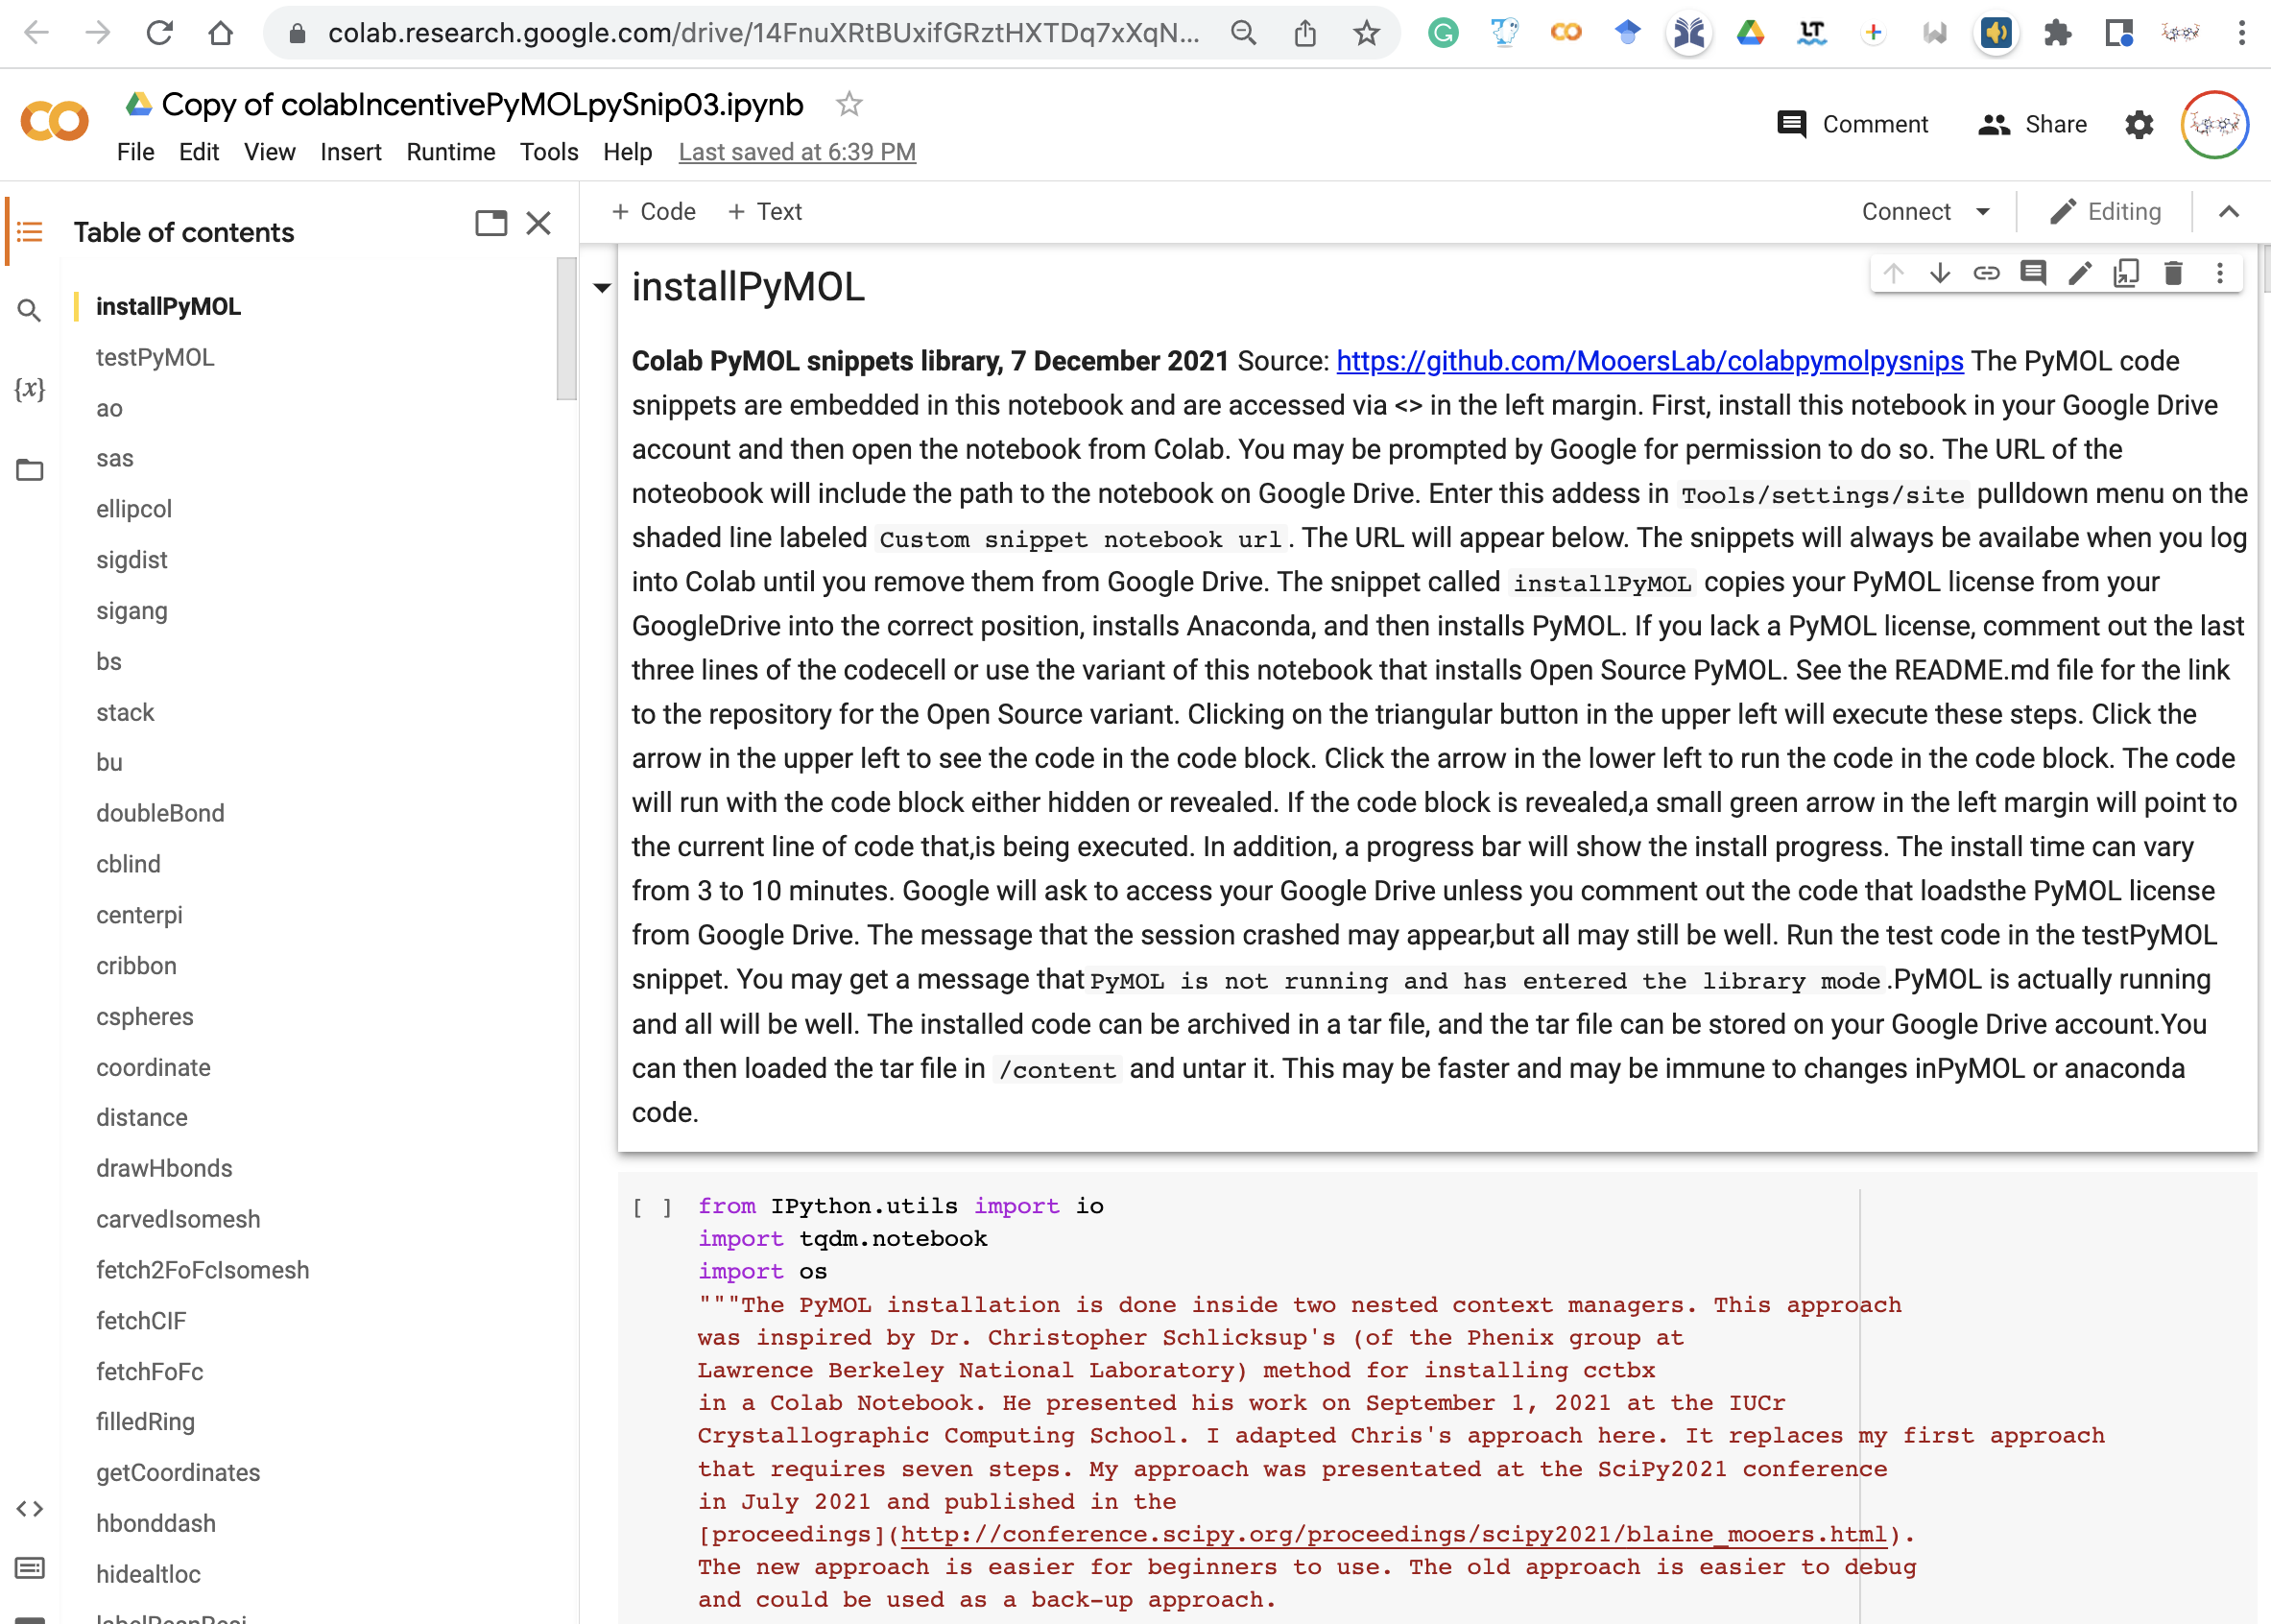
Task: Open the Runtime menu
Action: pyautogui.click(x=450, y=152)
